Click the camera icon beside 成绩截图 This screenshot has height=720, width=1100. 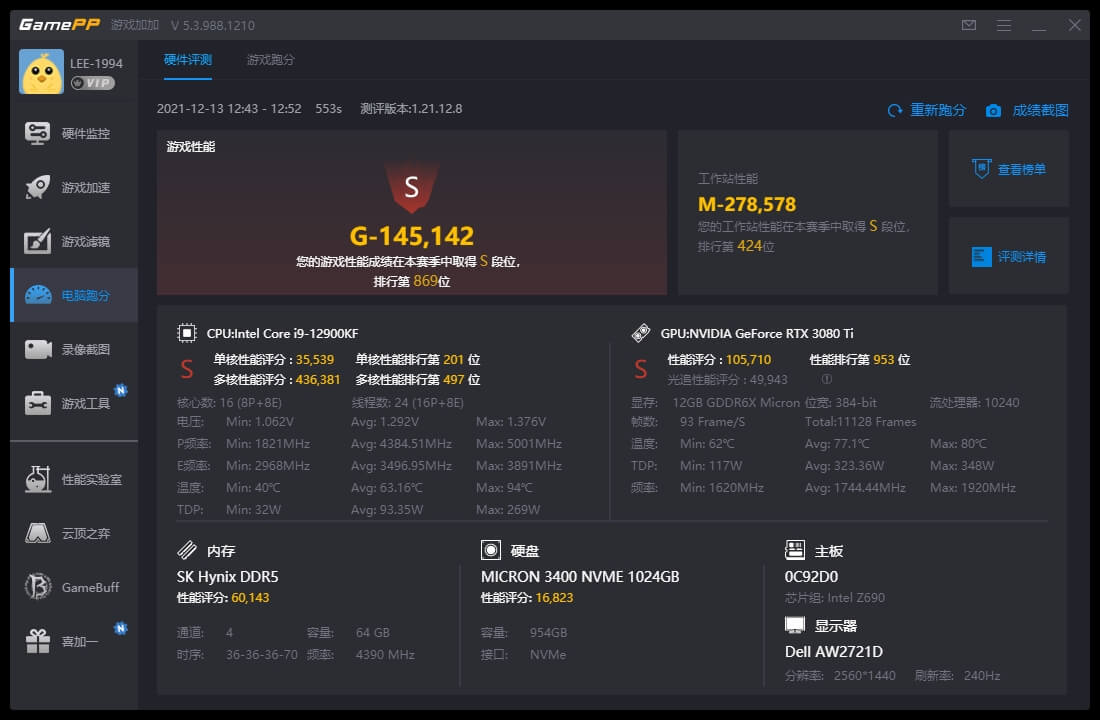(x=993, y=111)
